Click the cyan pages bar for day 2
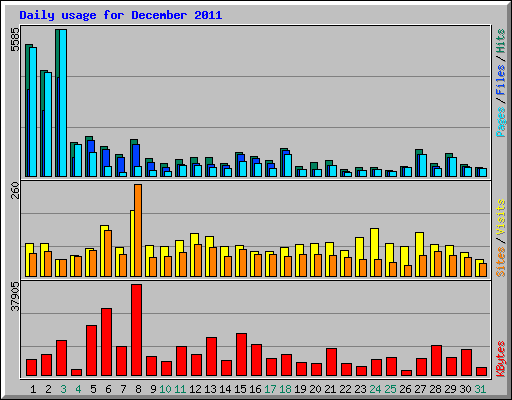Image resolution: width=512 pixels, height=400 pixels. pyautogui.click(x=48, y=125)
